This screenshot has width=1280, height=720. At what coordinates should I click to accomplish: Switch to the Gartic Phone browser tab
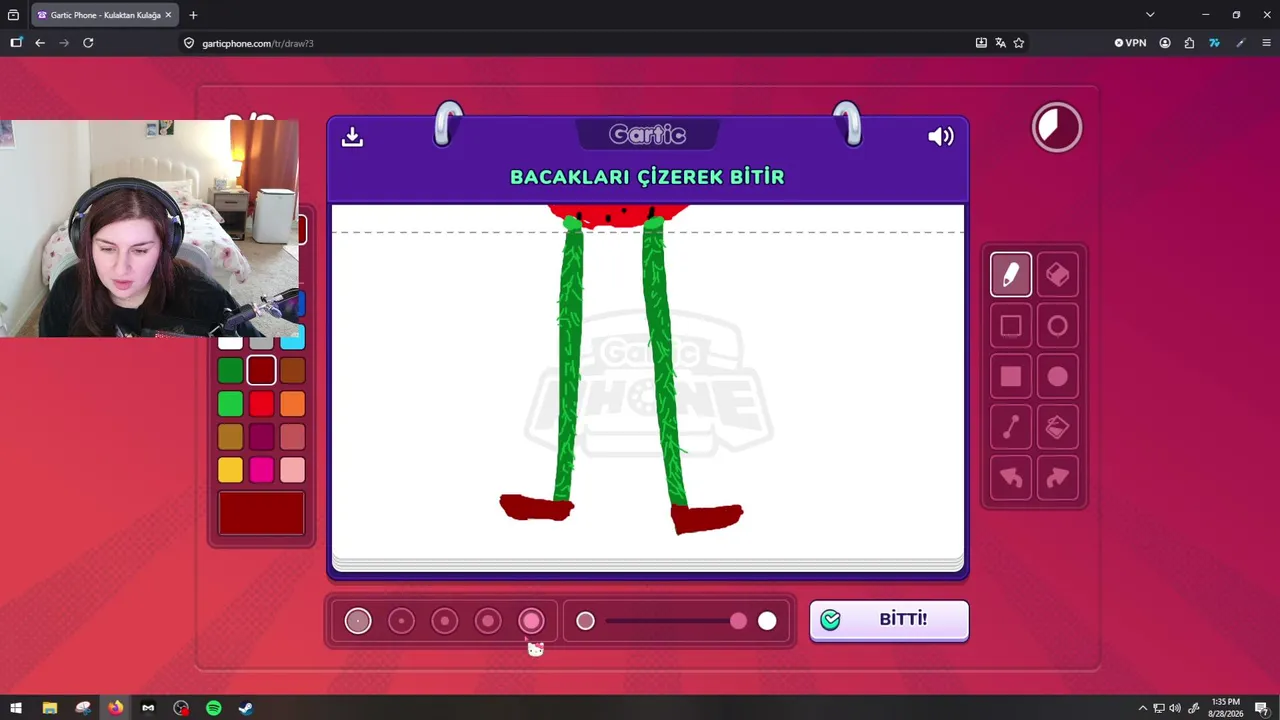(x=103, y=15)
